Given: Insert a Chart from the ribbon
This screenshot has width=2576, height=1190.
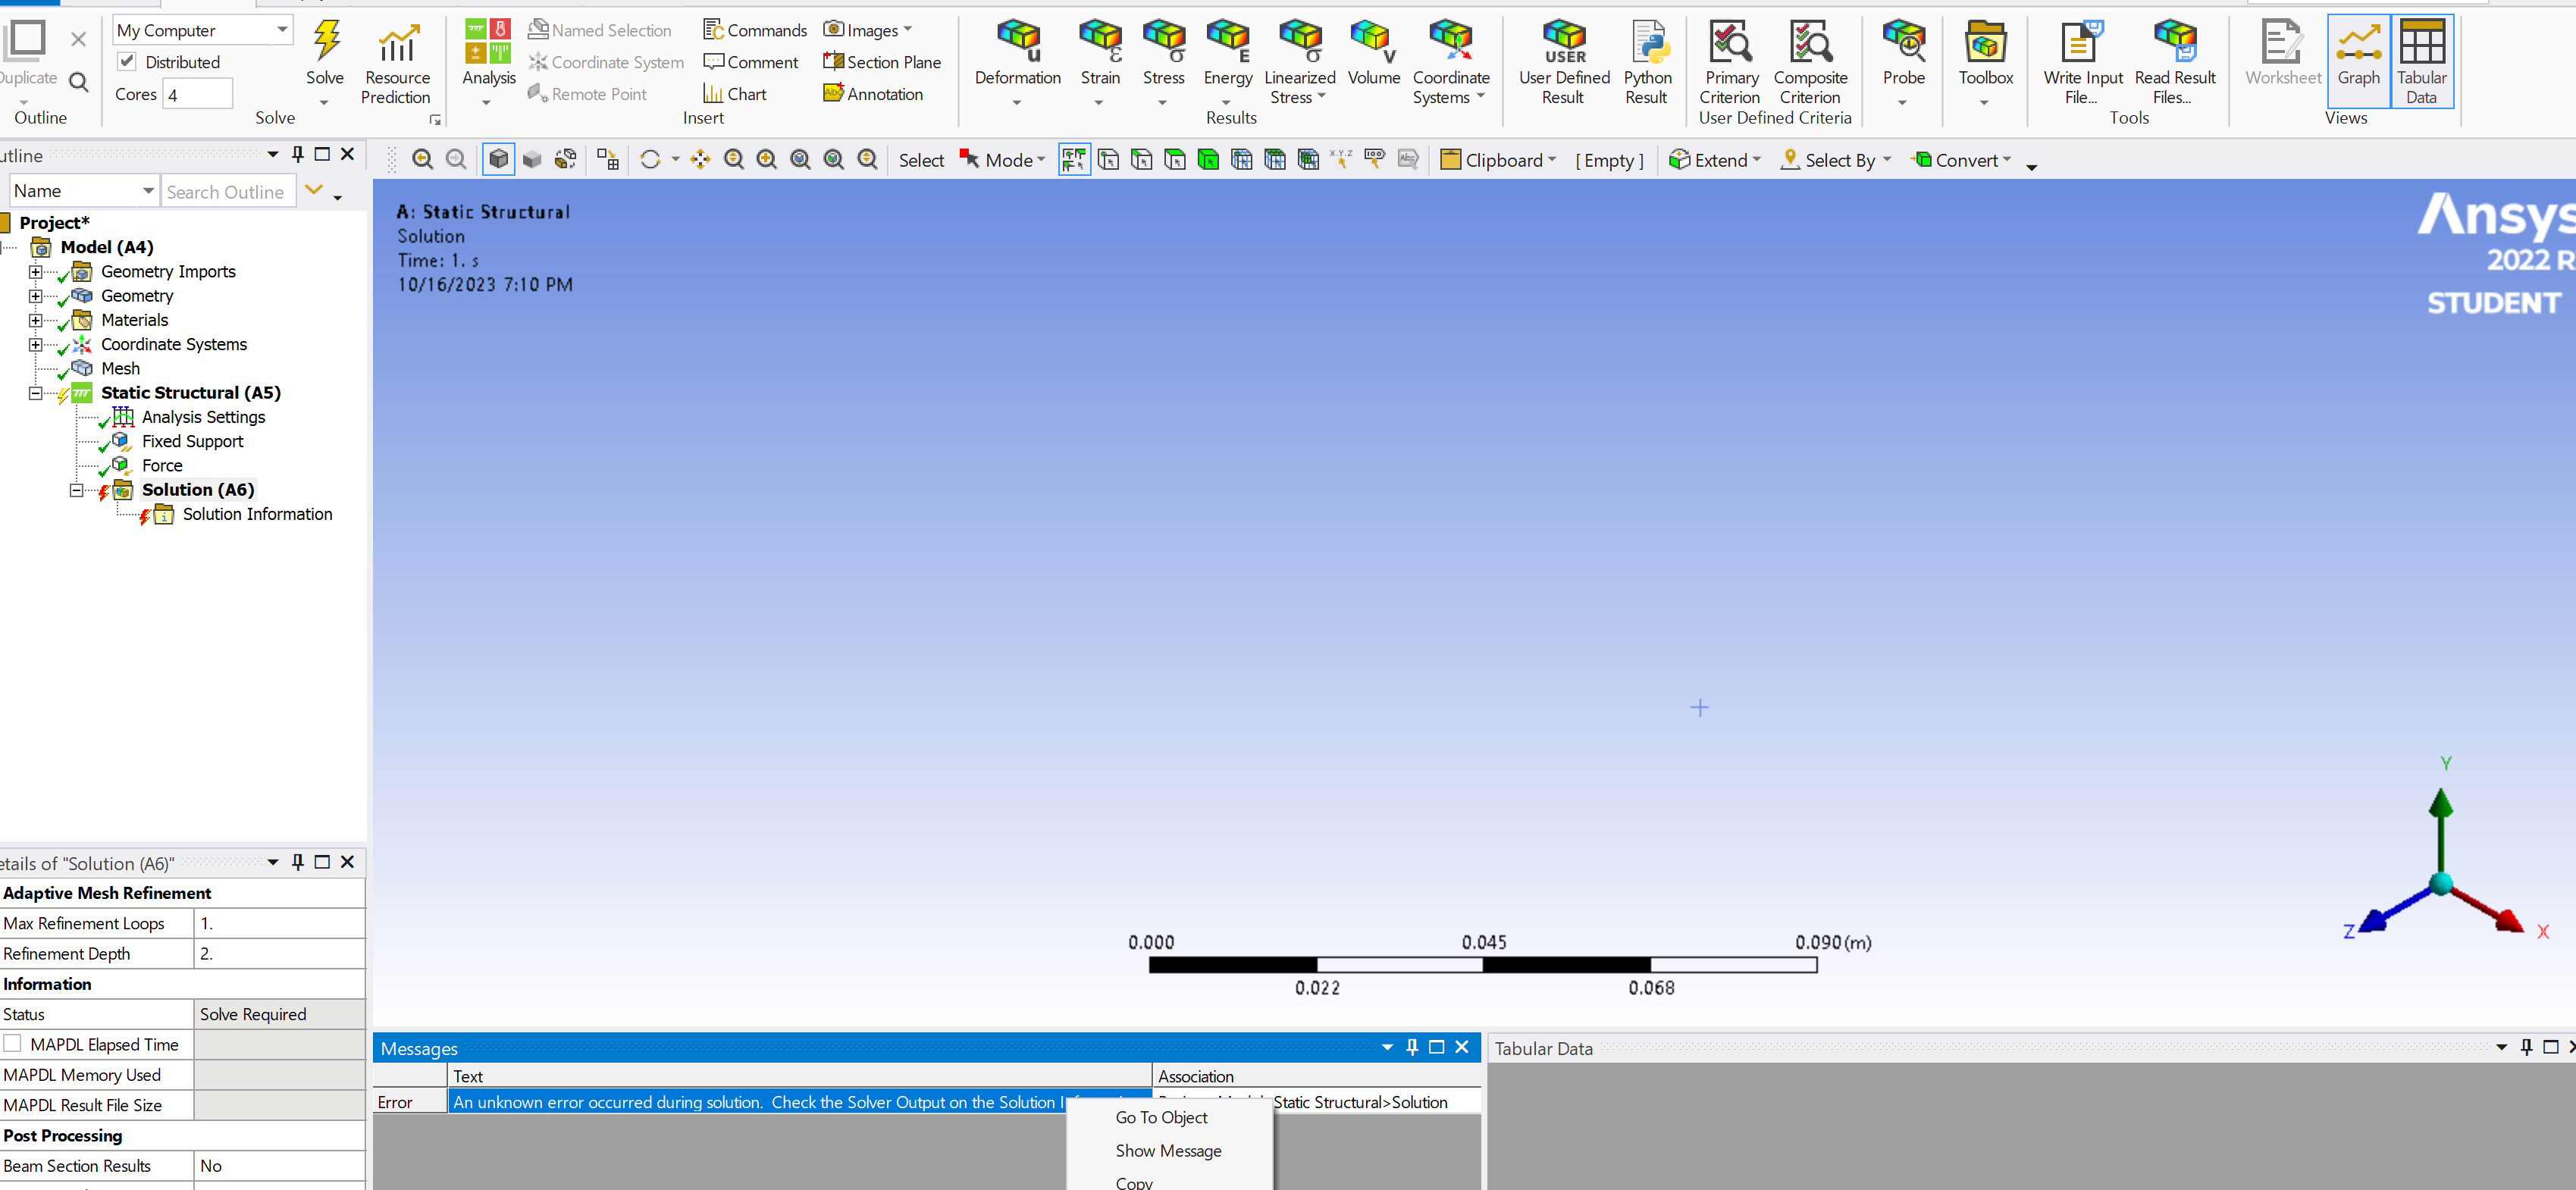Looking at the screenshot, I should click(x=735, y=94).
